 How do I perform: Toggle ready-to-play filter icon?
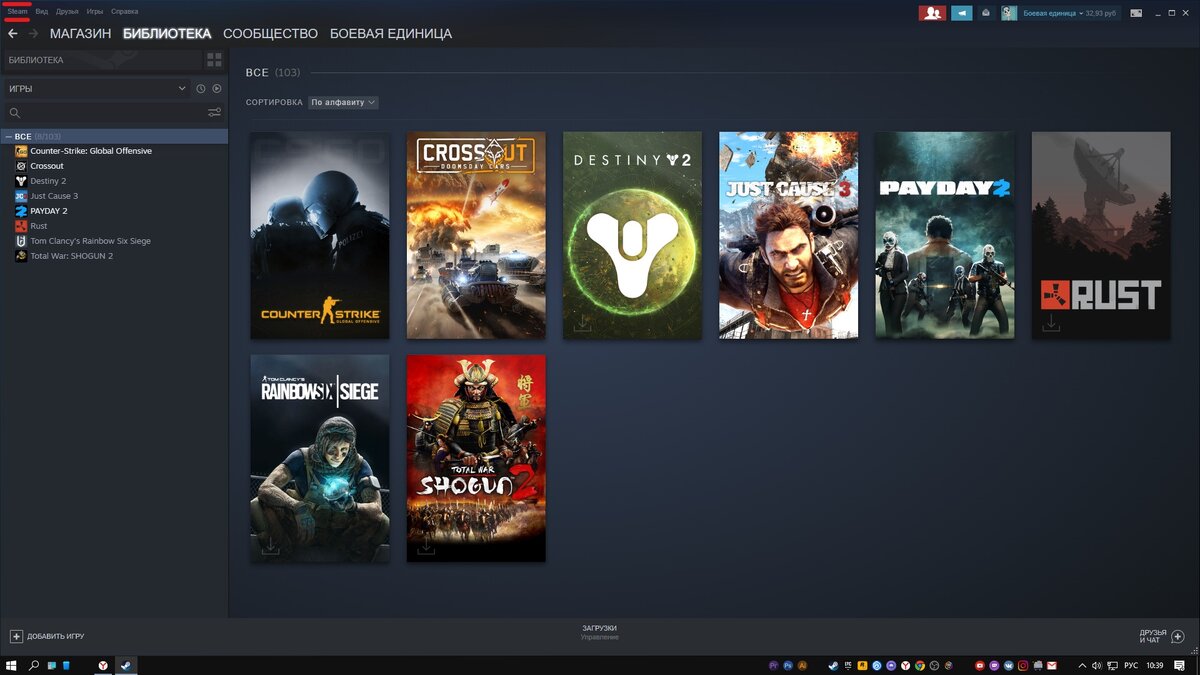[217, 89]
